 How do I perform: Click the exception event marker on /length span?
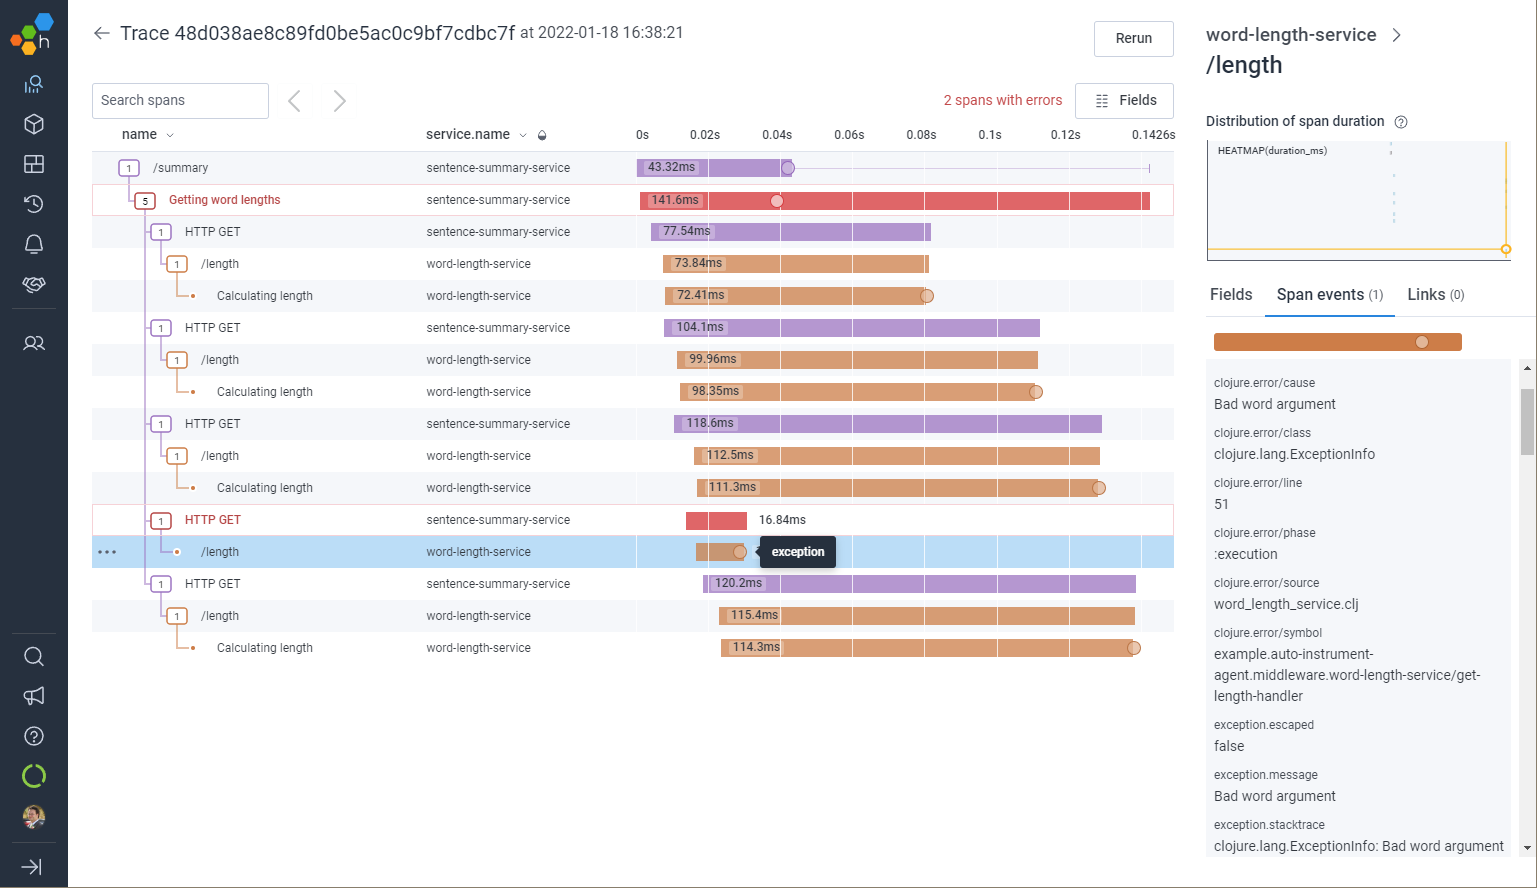click(740, 552)
